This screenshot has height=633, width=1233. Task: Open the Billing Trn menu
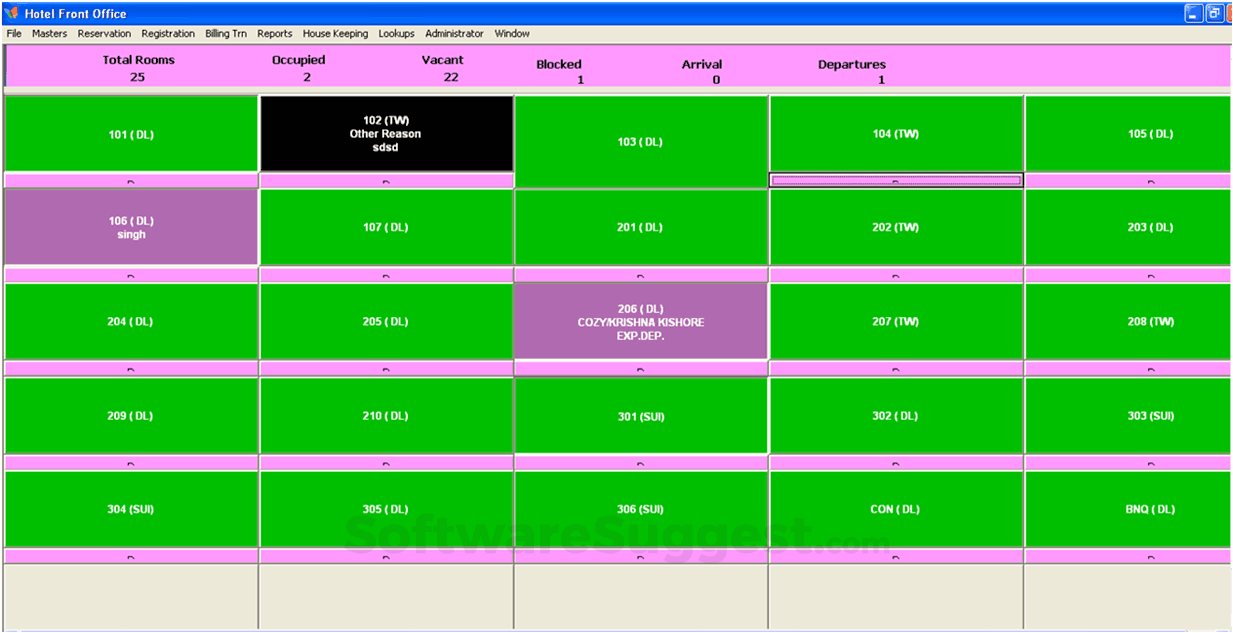tap(225, 33)
